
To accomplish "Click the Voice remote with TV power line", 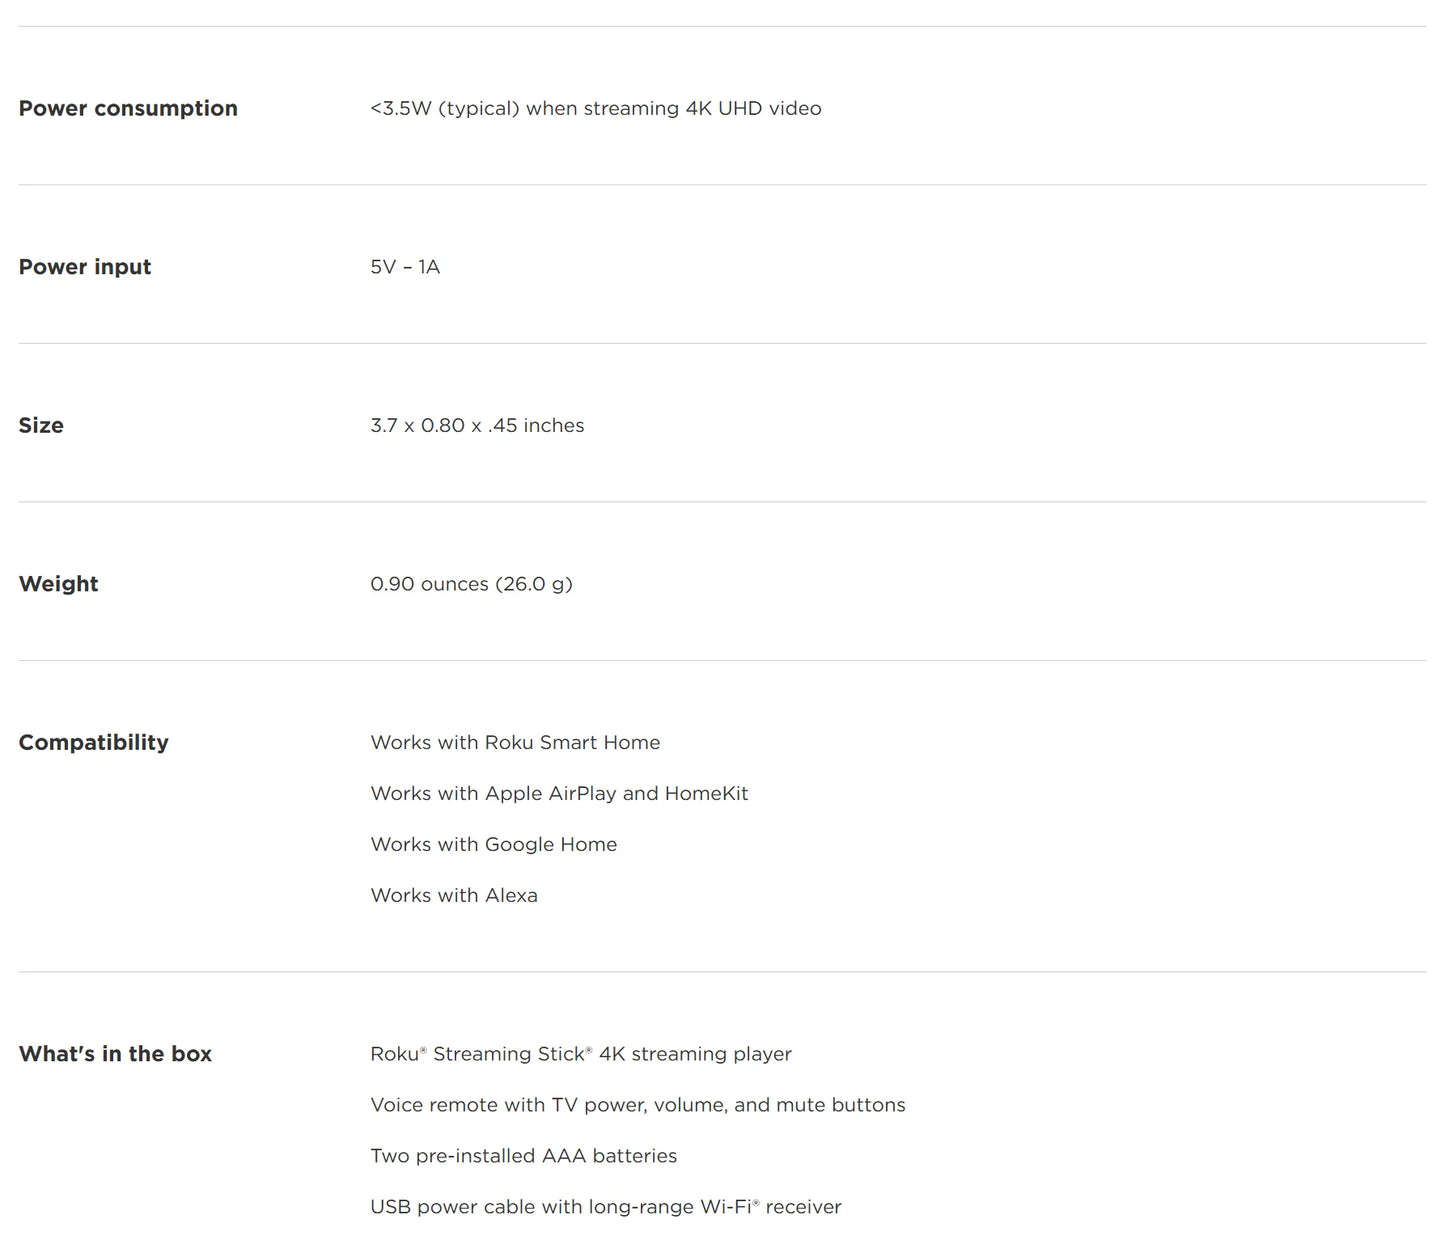I will (x=637, y=1105).
